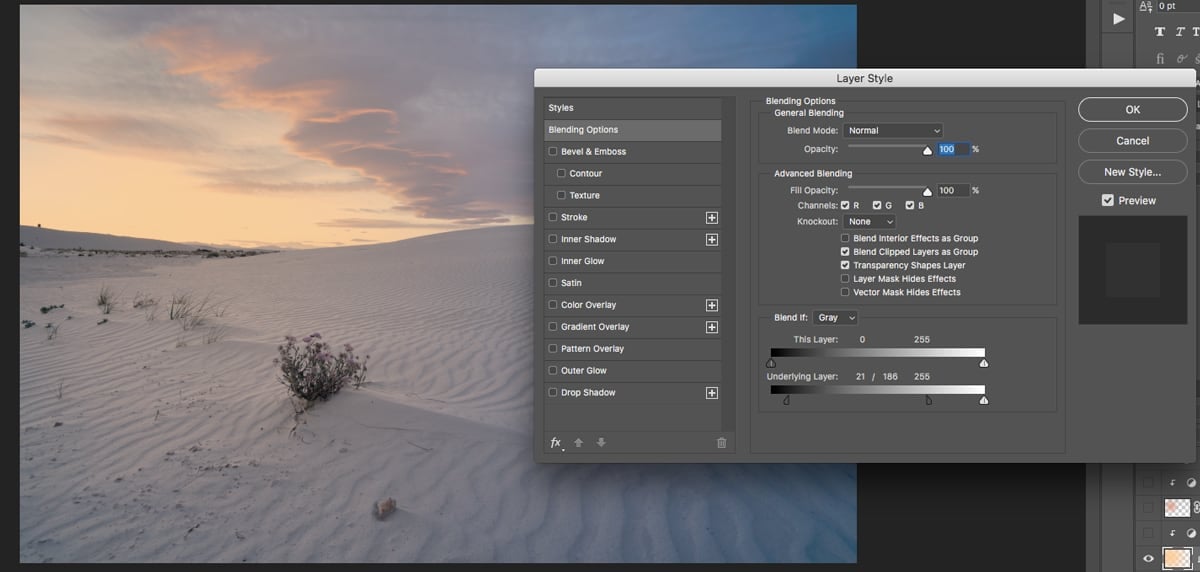Add another Color Overlay with plus icon
The height and width of the screenshot is (572, 1200).
coord(712,305)
